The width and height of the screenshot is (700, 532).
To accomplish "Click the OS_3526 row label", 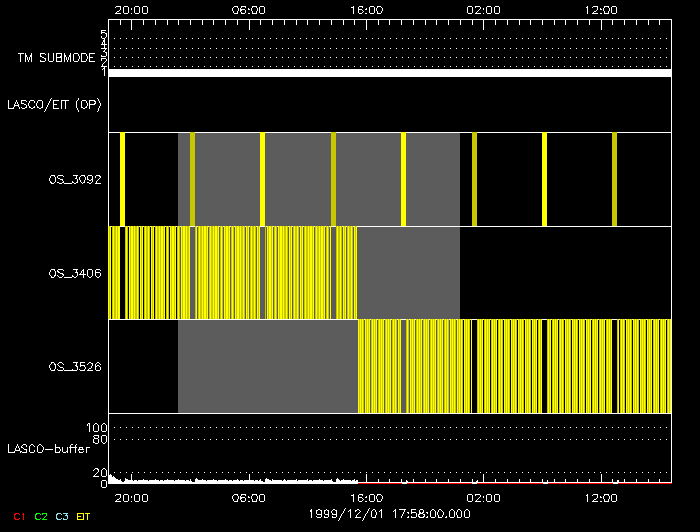I will (74, 367).
